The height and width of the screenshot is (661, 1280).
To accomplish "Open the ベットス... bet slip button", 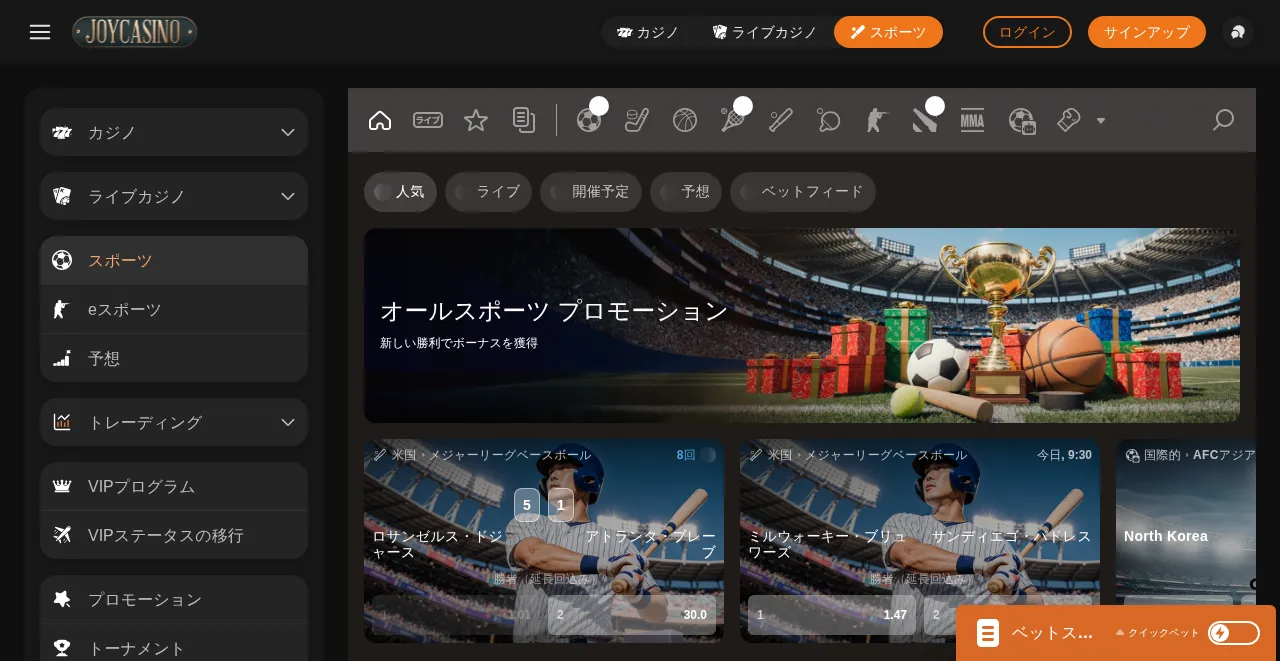I will tap(1034, 633).
